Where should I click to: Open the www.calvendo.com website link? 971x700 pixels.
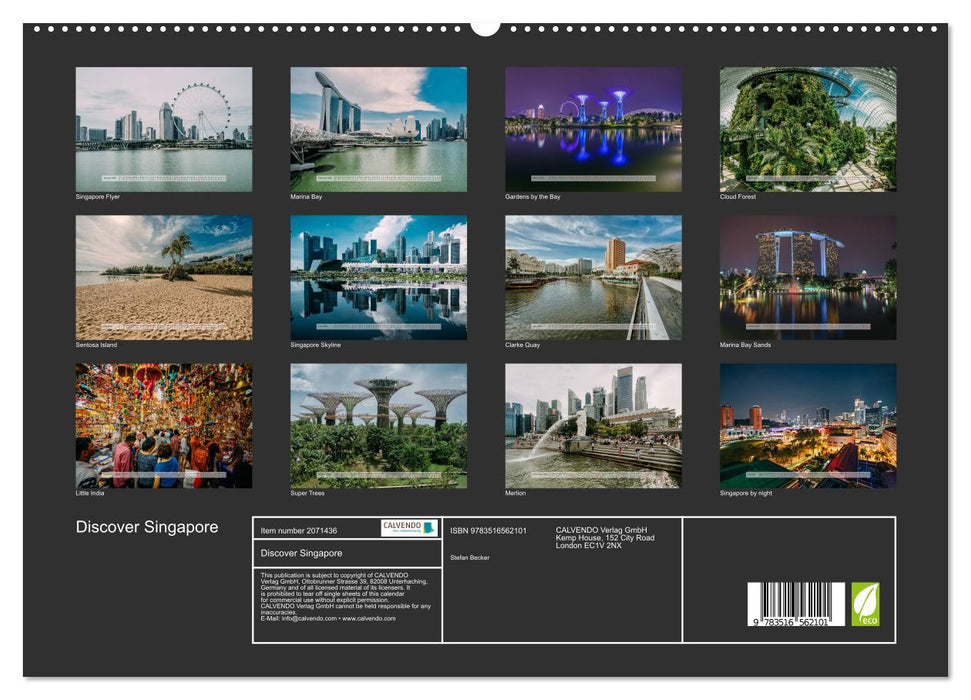point(368,617)
